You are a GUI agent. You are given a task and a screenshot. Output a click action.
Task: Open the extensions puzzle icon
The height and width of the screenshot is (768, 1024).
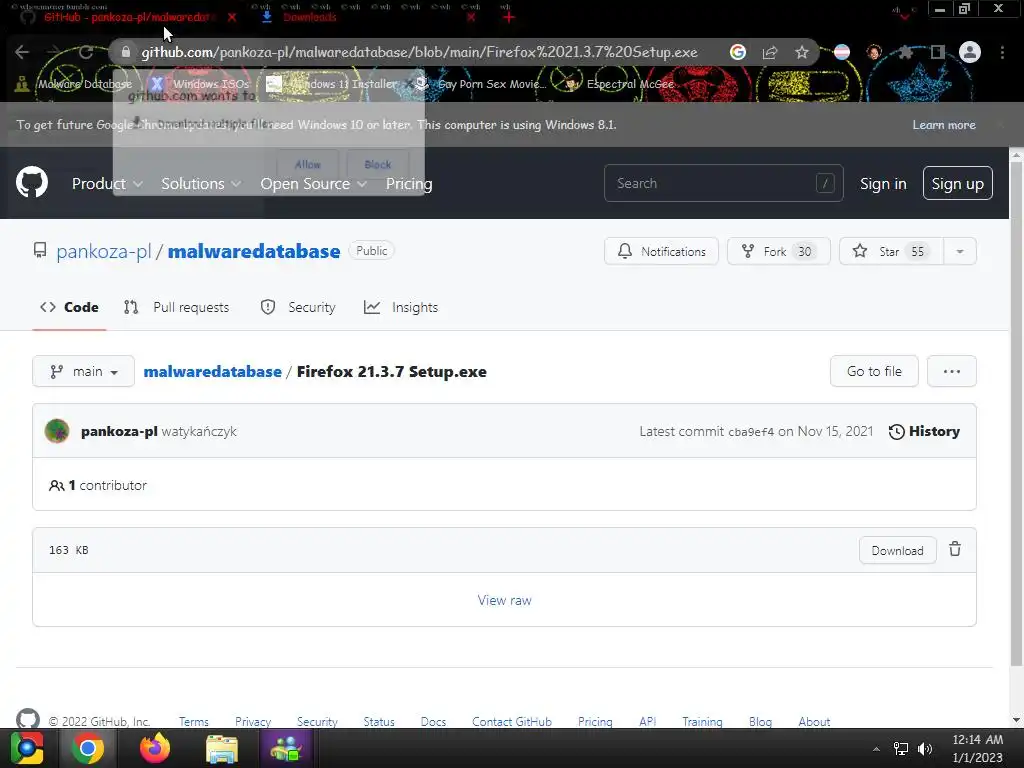pyautogui.click(x=905, y=52)
